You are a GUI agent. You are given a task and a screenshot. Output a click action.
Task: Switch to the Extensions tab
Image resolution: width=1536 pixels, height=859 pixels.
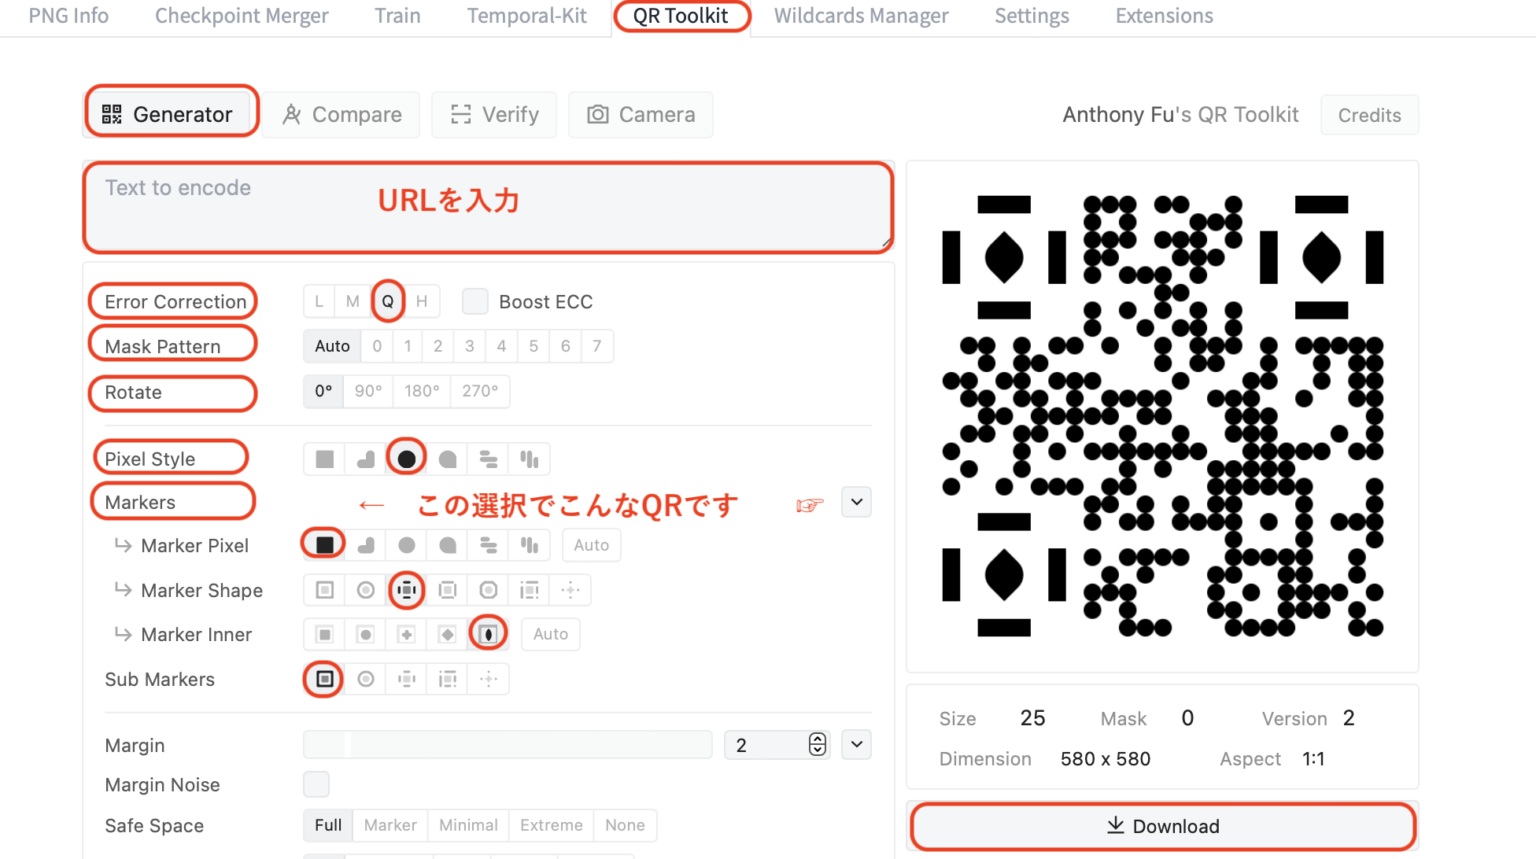pos(1163,16)
